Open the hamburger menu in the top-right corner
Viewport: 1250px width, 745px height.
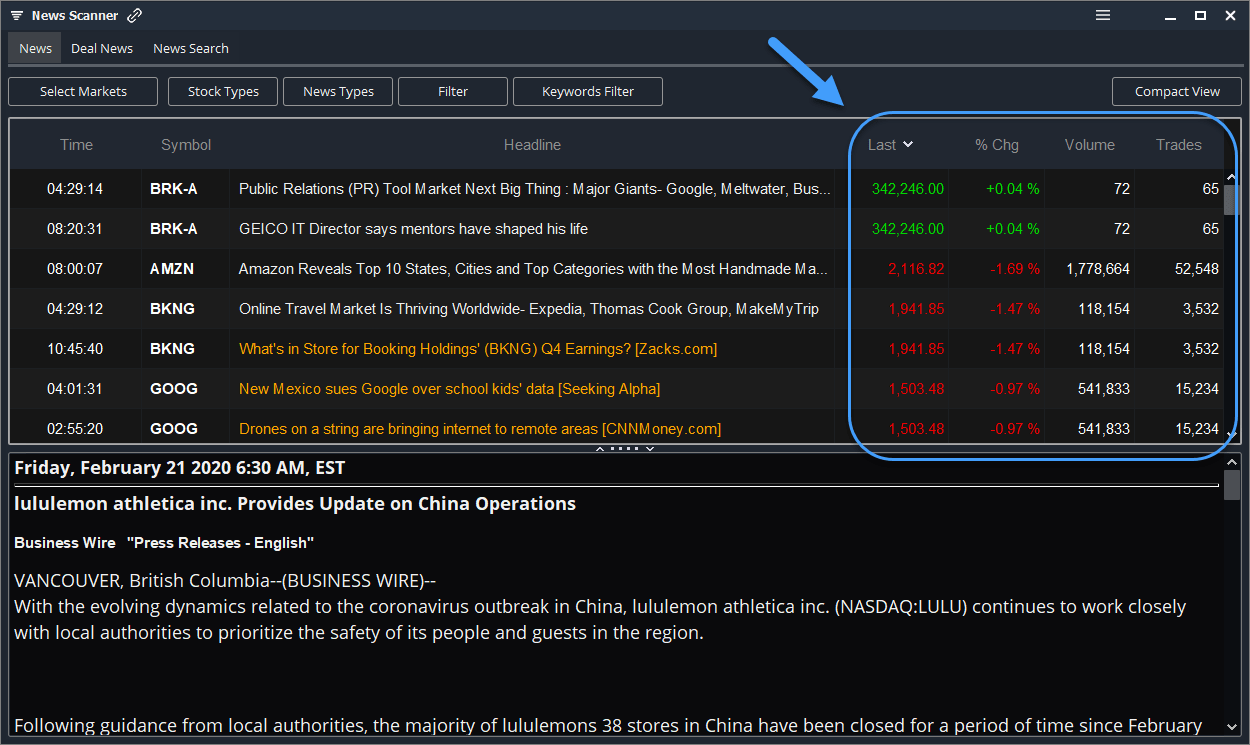click(x=1103, y=15)
